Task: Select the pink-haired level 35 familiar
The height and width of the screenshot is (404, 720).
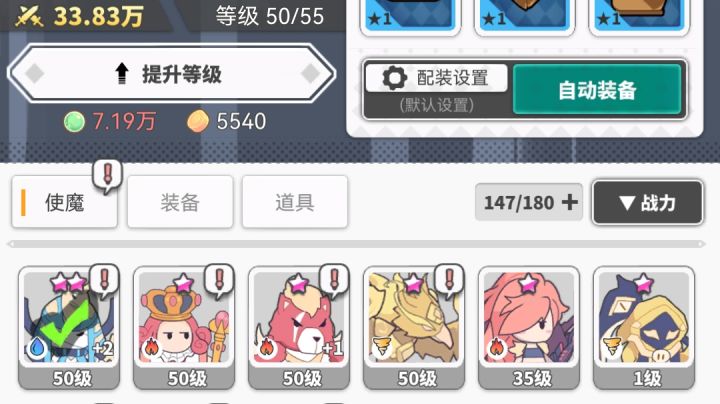Action: (x=529, y=328)
